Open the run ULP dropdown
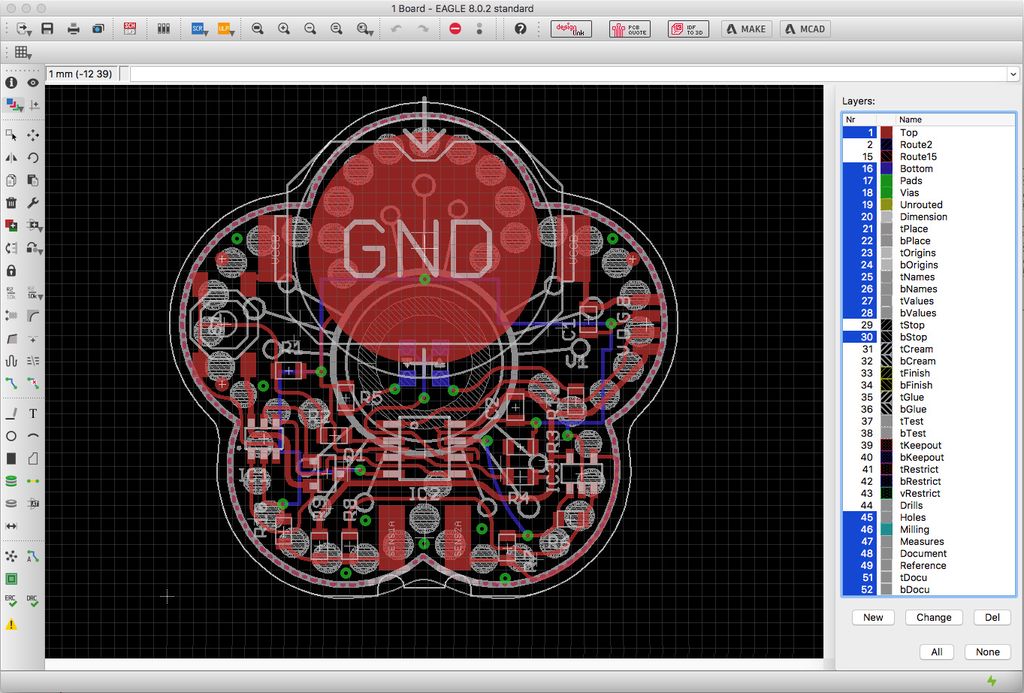Image resolution: width=1024 pixels, height=693 pixels. (225, 29)
